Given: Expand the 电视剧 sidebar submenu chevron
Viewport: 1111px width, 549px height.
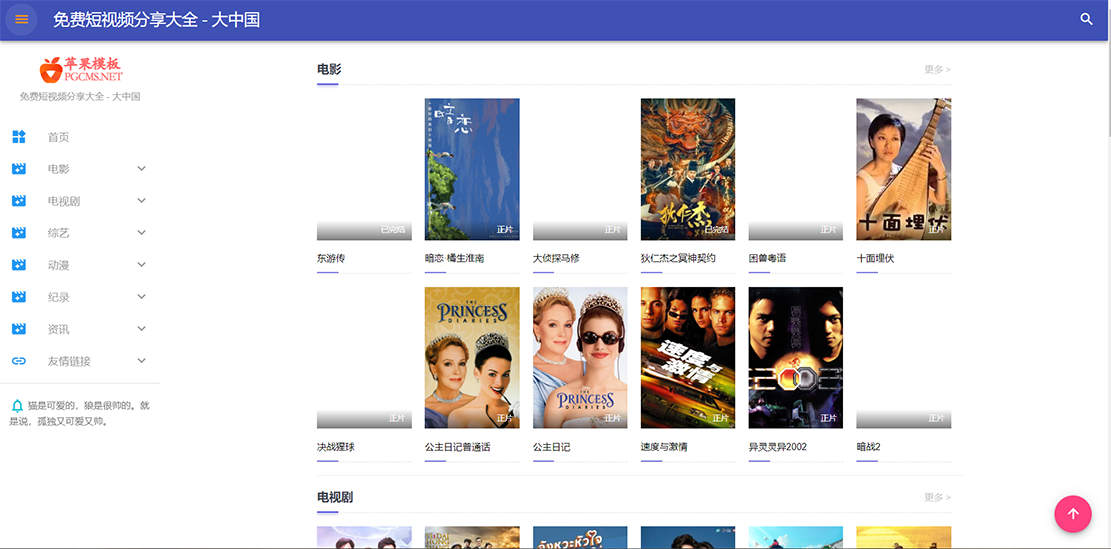Looking at the screenshot, I should click(x=141, y=201).
